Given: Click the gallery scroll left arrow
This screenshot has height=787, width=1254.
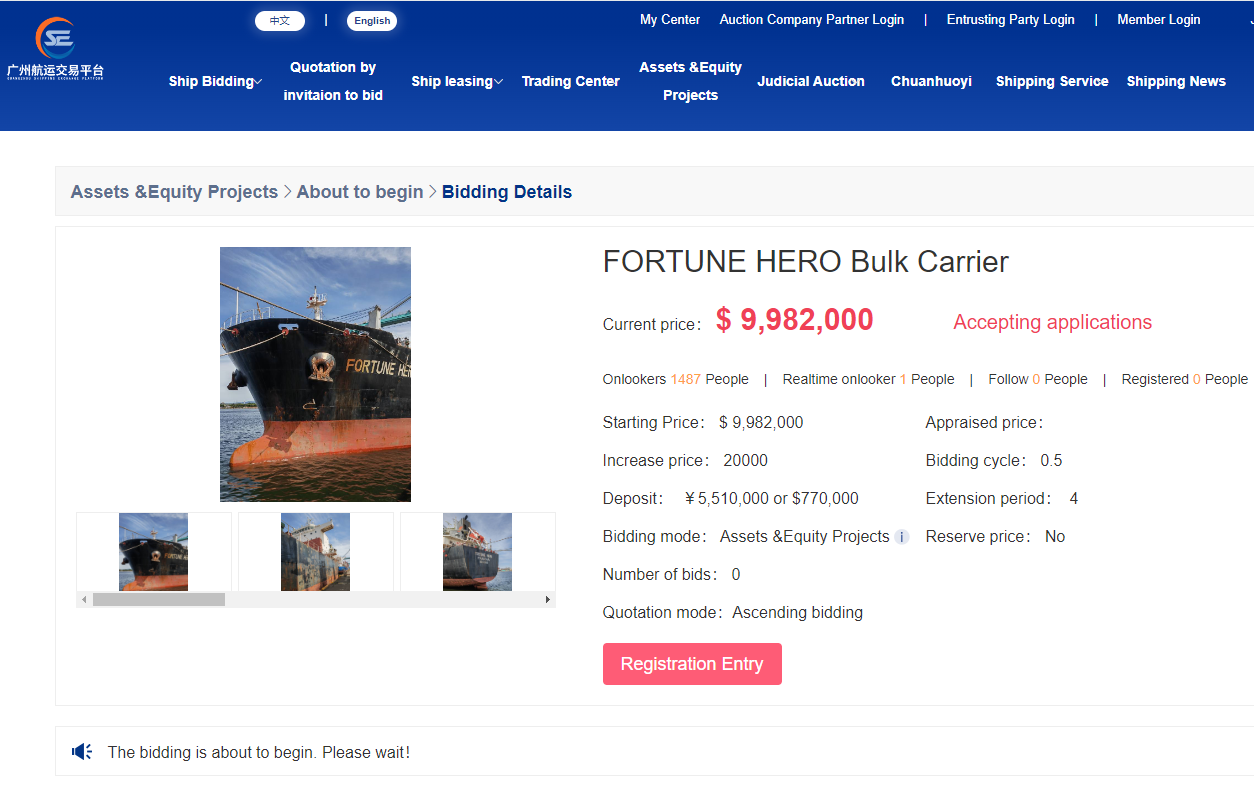Looking at the screenshot, I should 84,600.
